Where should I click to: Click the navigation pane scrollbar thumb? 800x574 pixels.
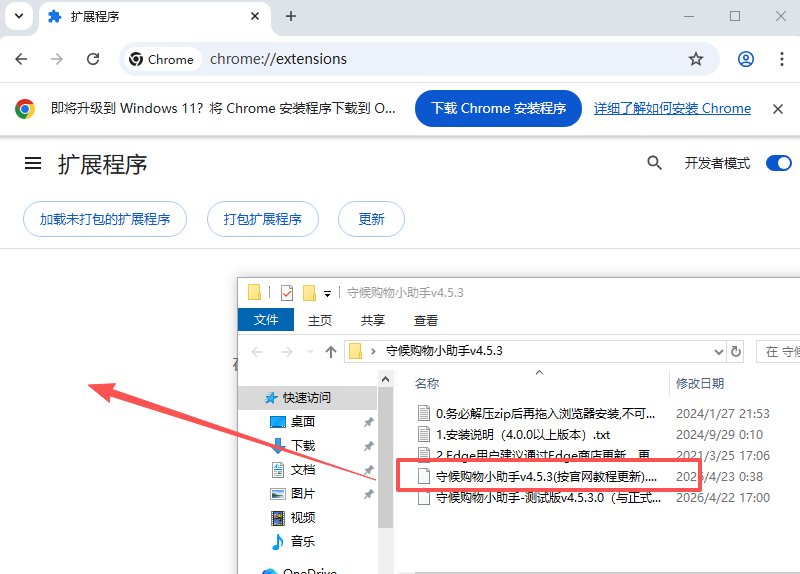386,457
